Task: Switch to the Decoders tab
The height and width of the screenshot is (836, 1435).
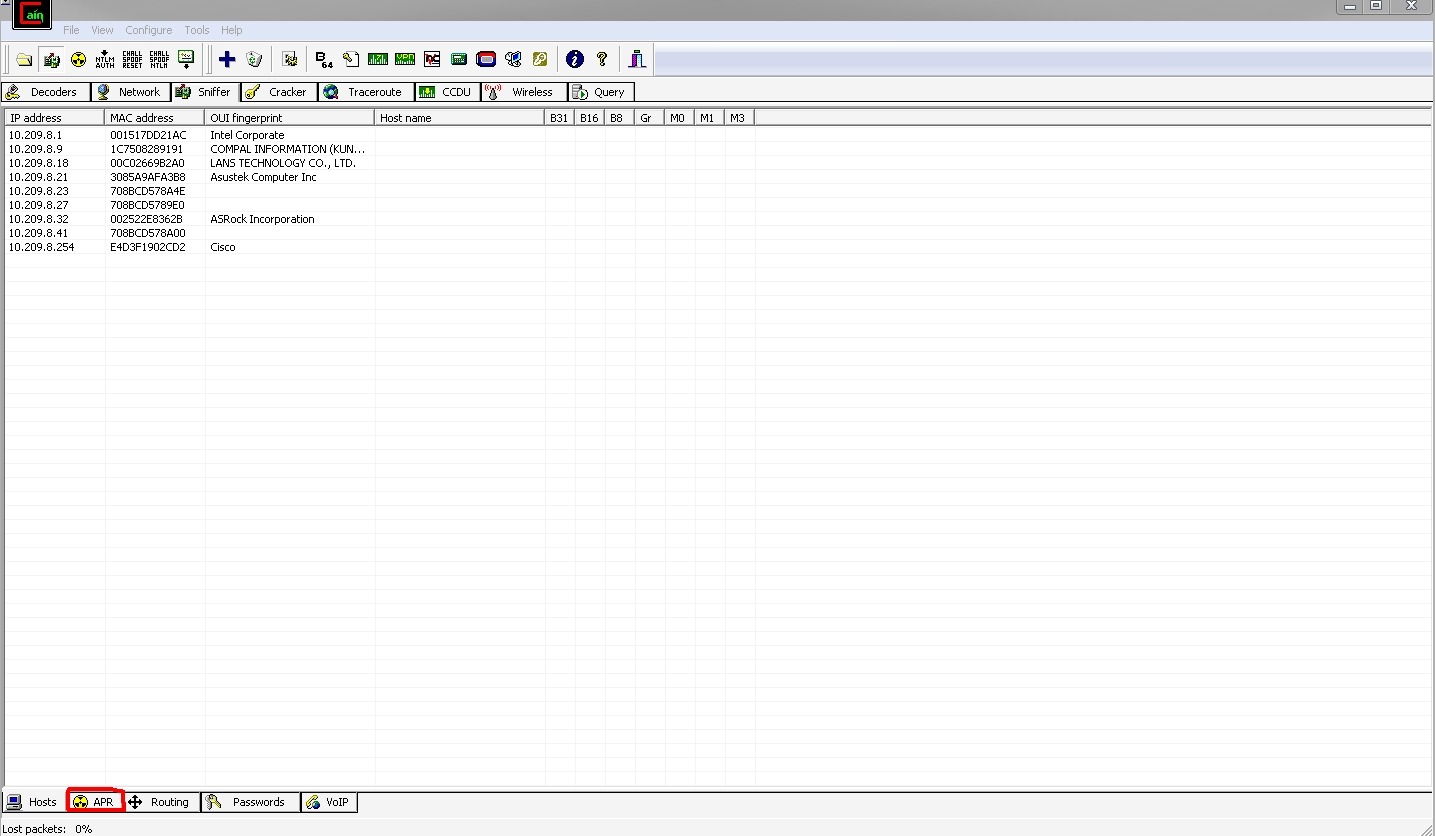Action: [x=46, y=92]
